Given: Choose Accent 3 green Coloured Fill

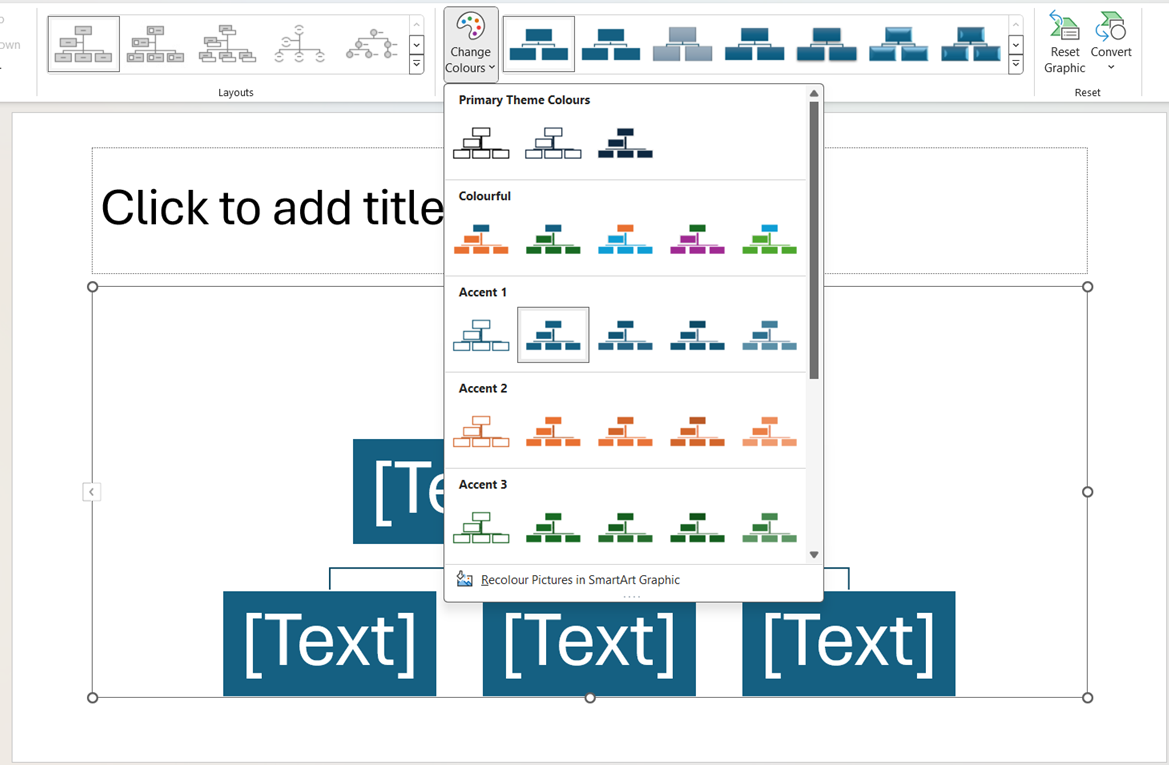Looking at the screenshot, I should 553,528.
